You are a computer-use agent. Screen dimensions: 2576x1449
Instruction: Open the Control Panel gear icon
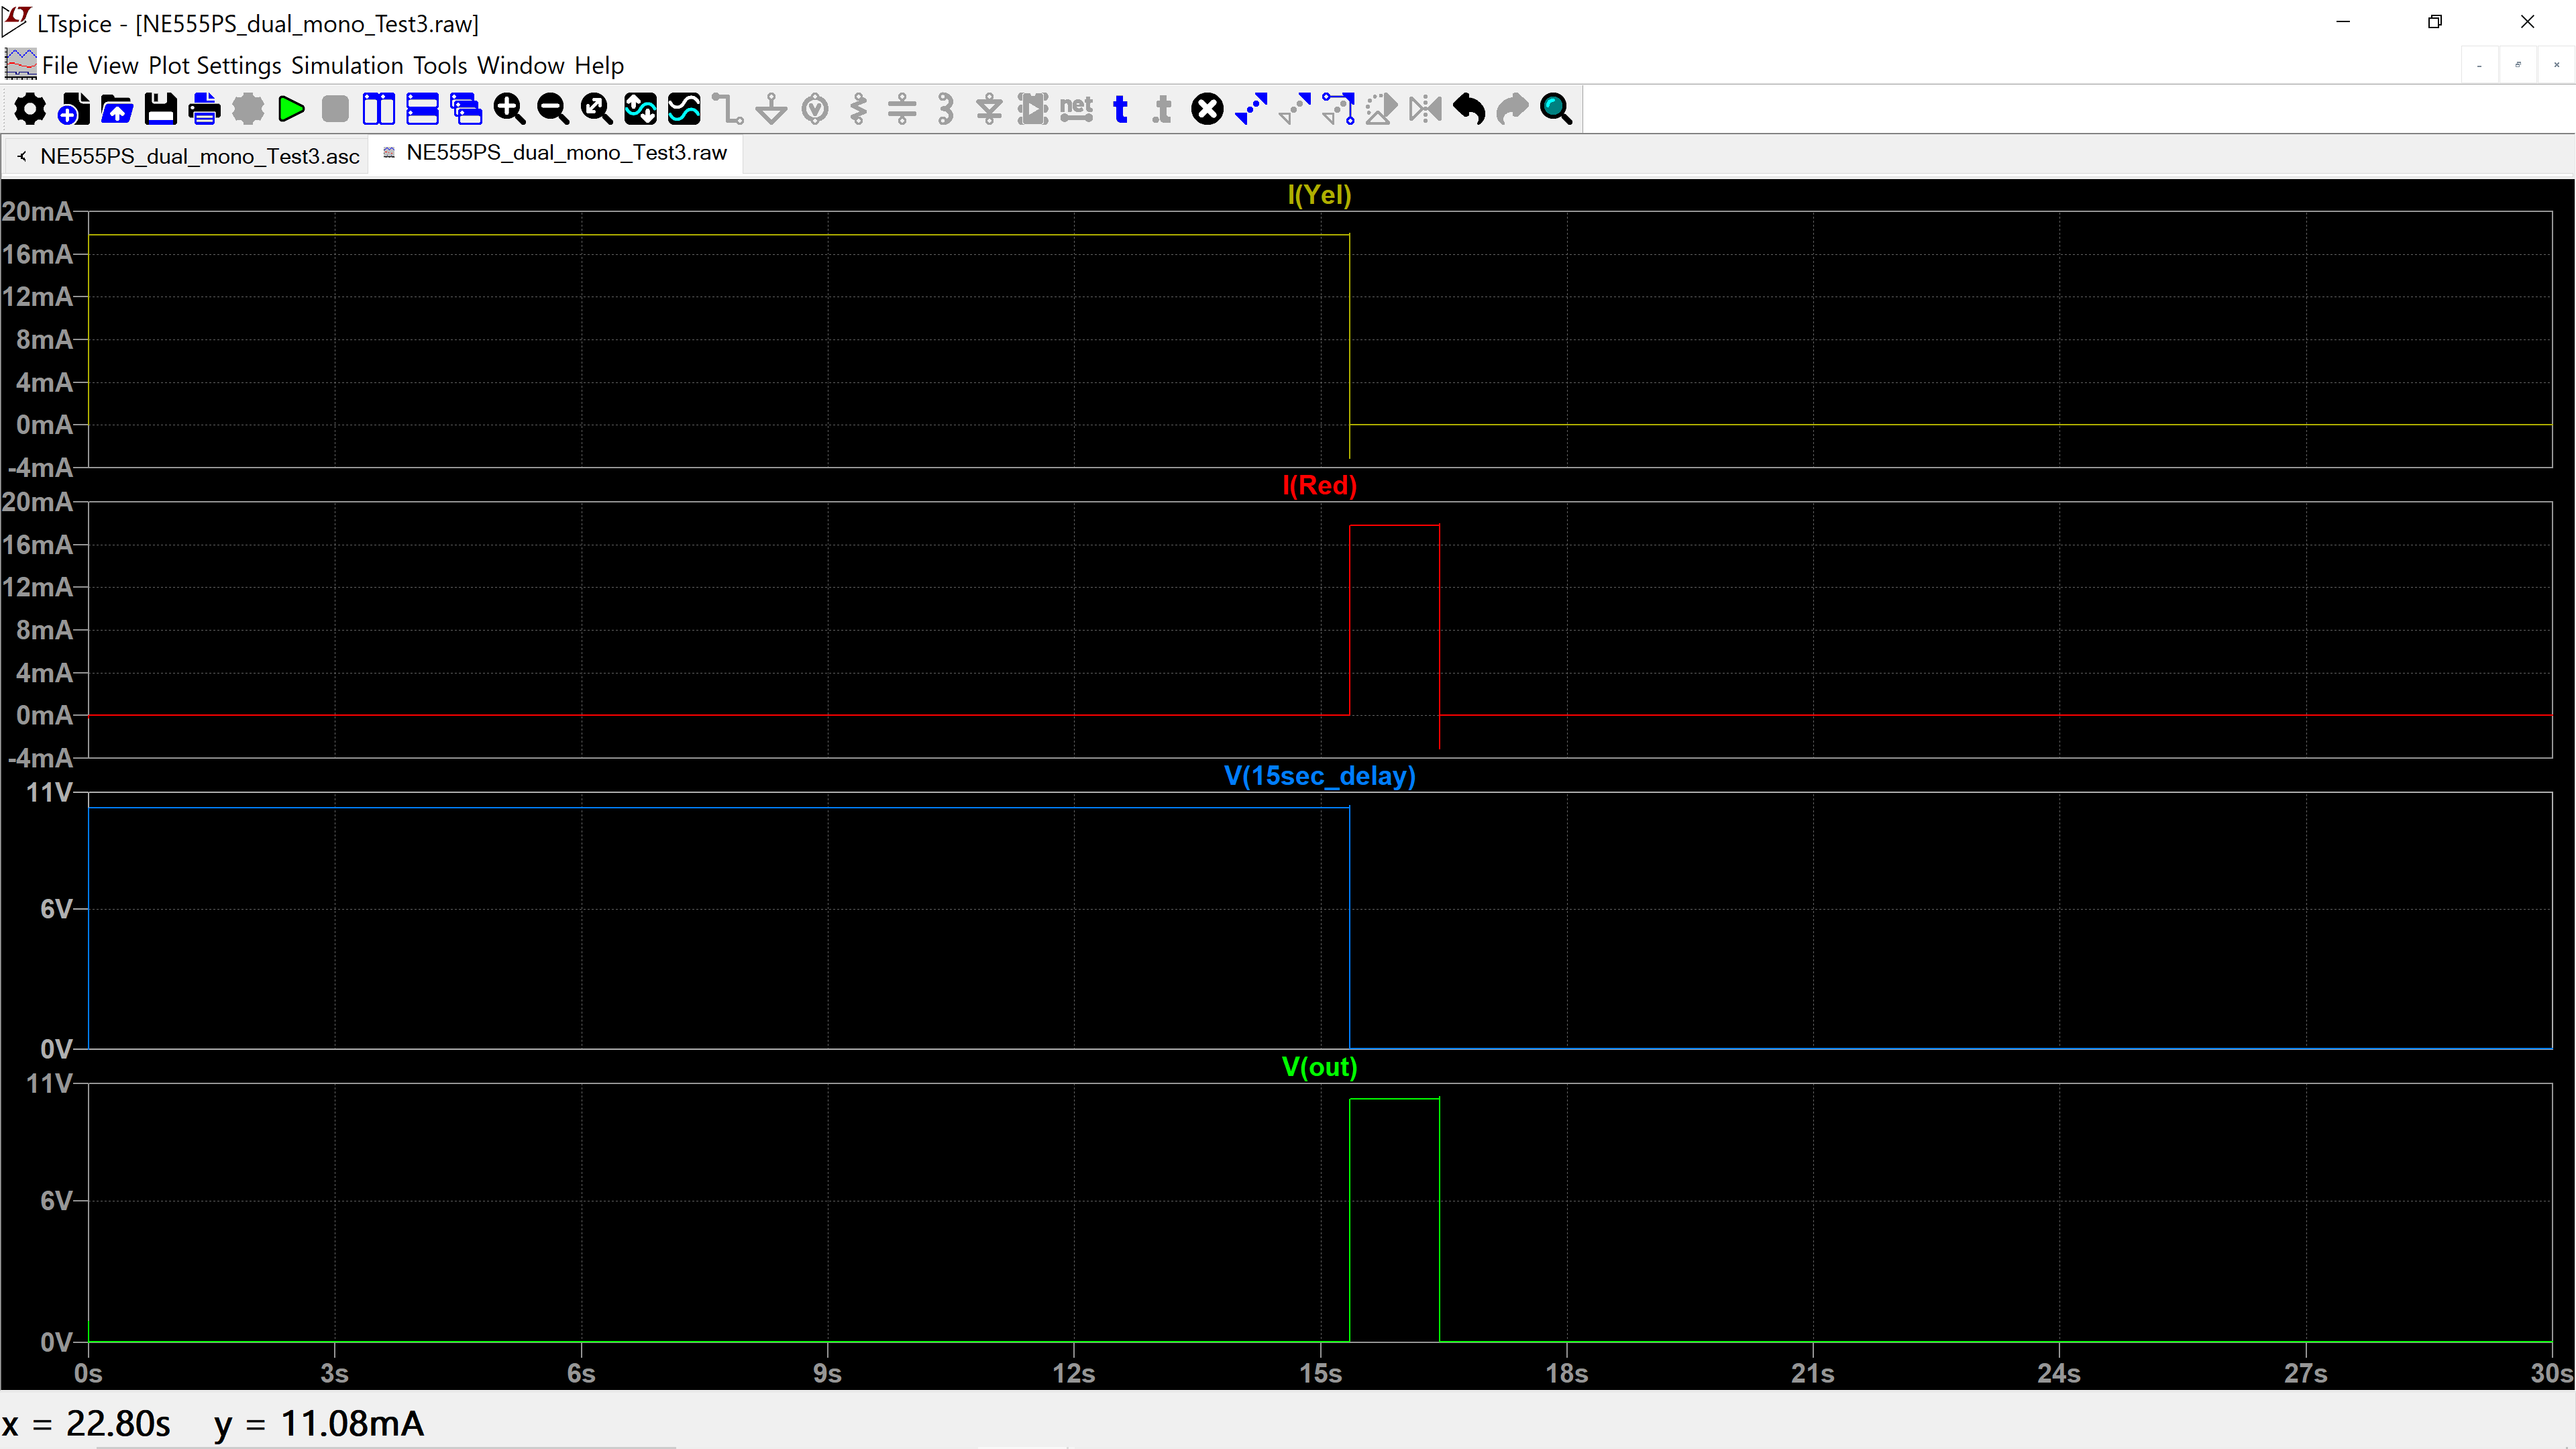click(x=30, y=109)
